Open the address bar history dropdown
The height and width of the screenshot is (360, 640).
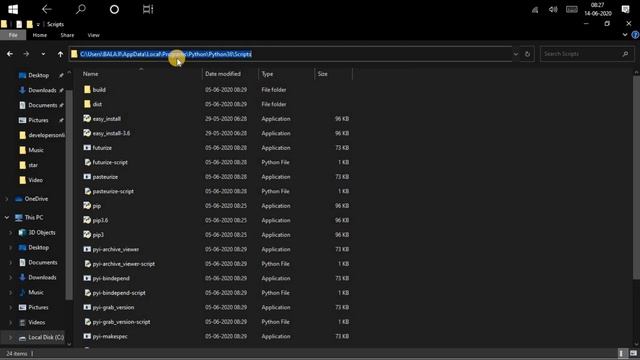coord(516,54)
